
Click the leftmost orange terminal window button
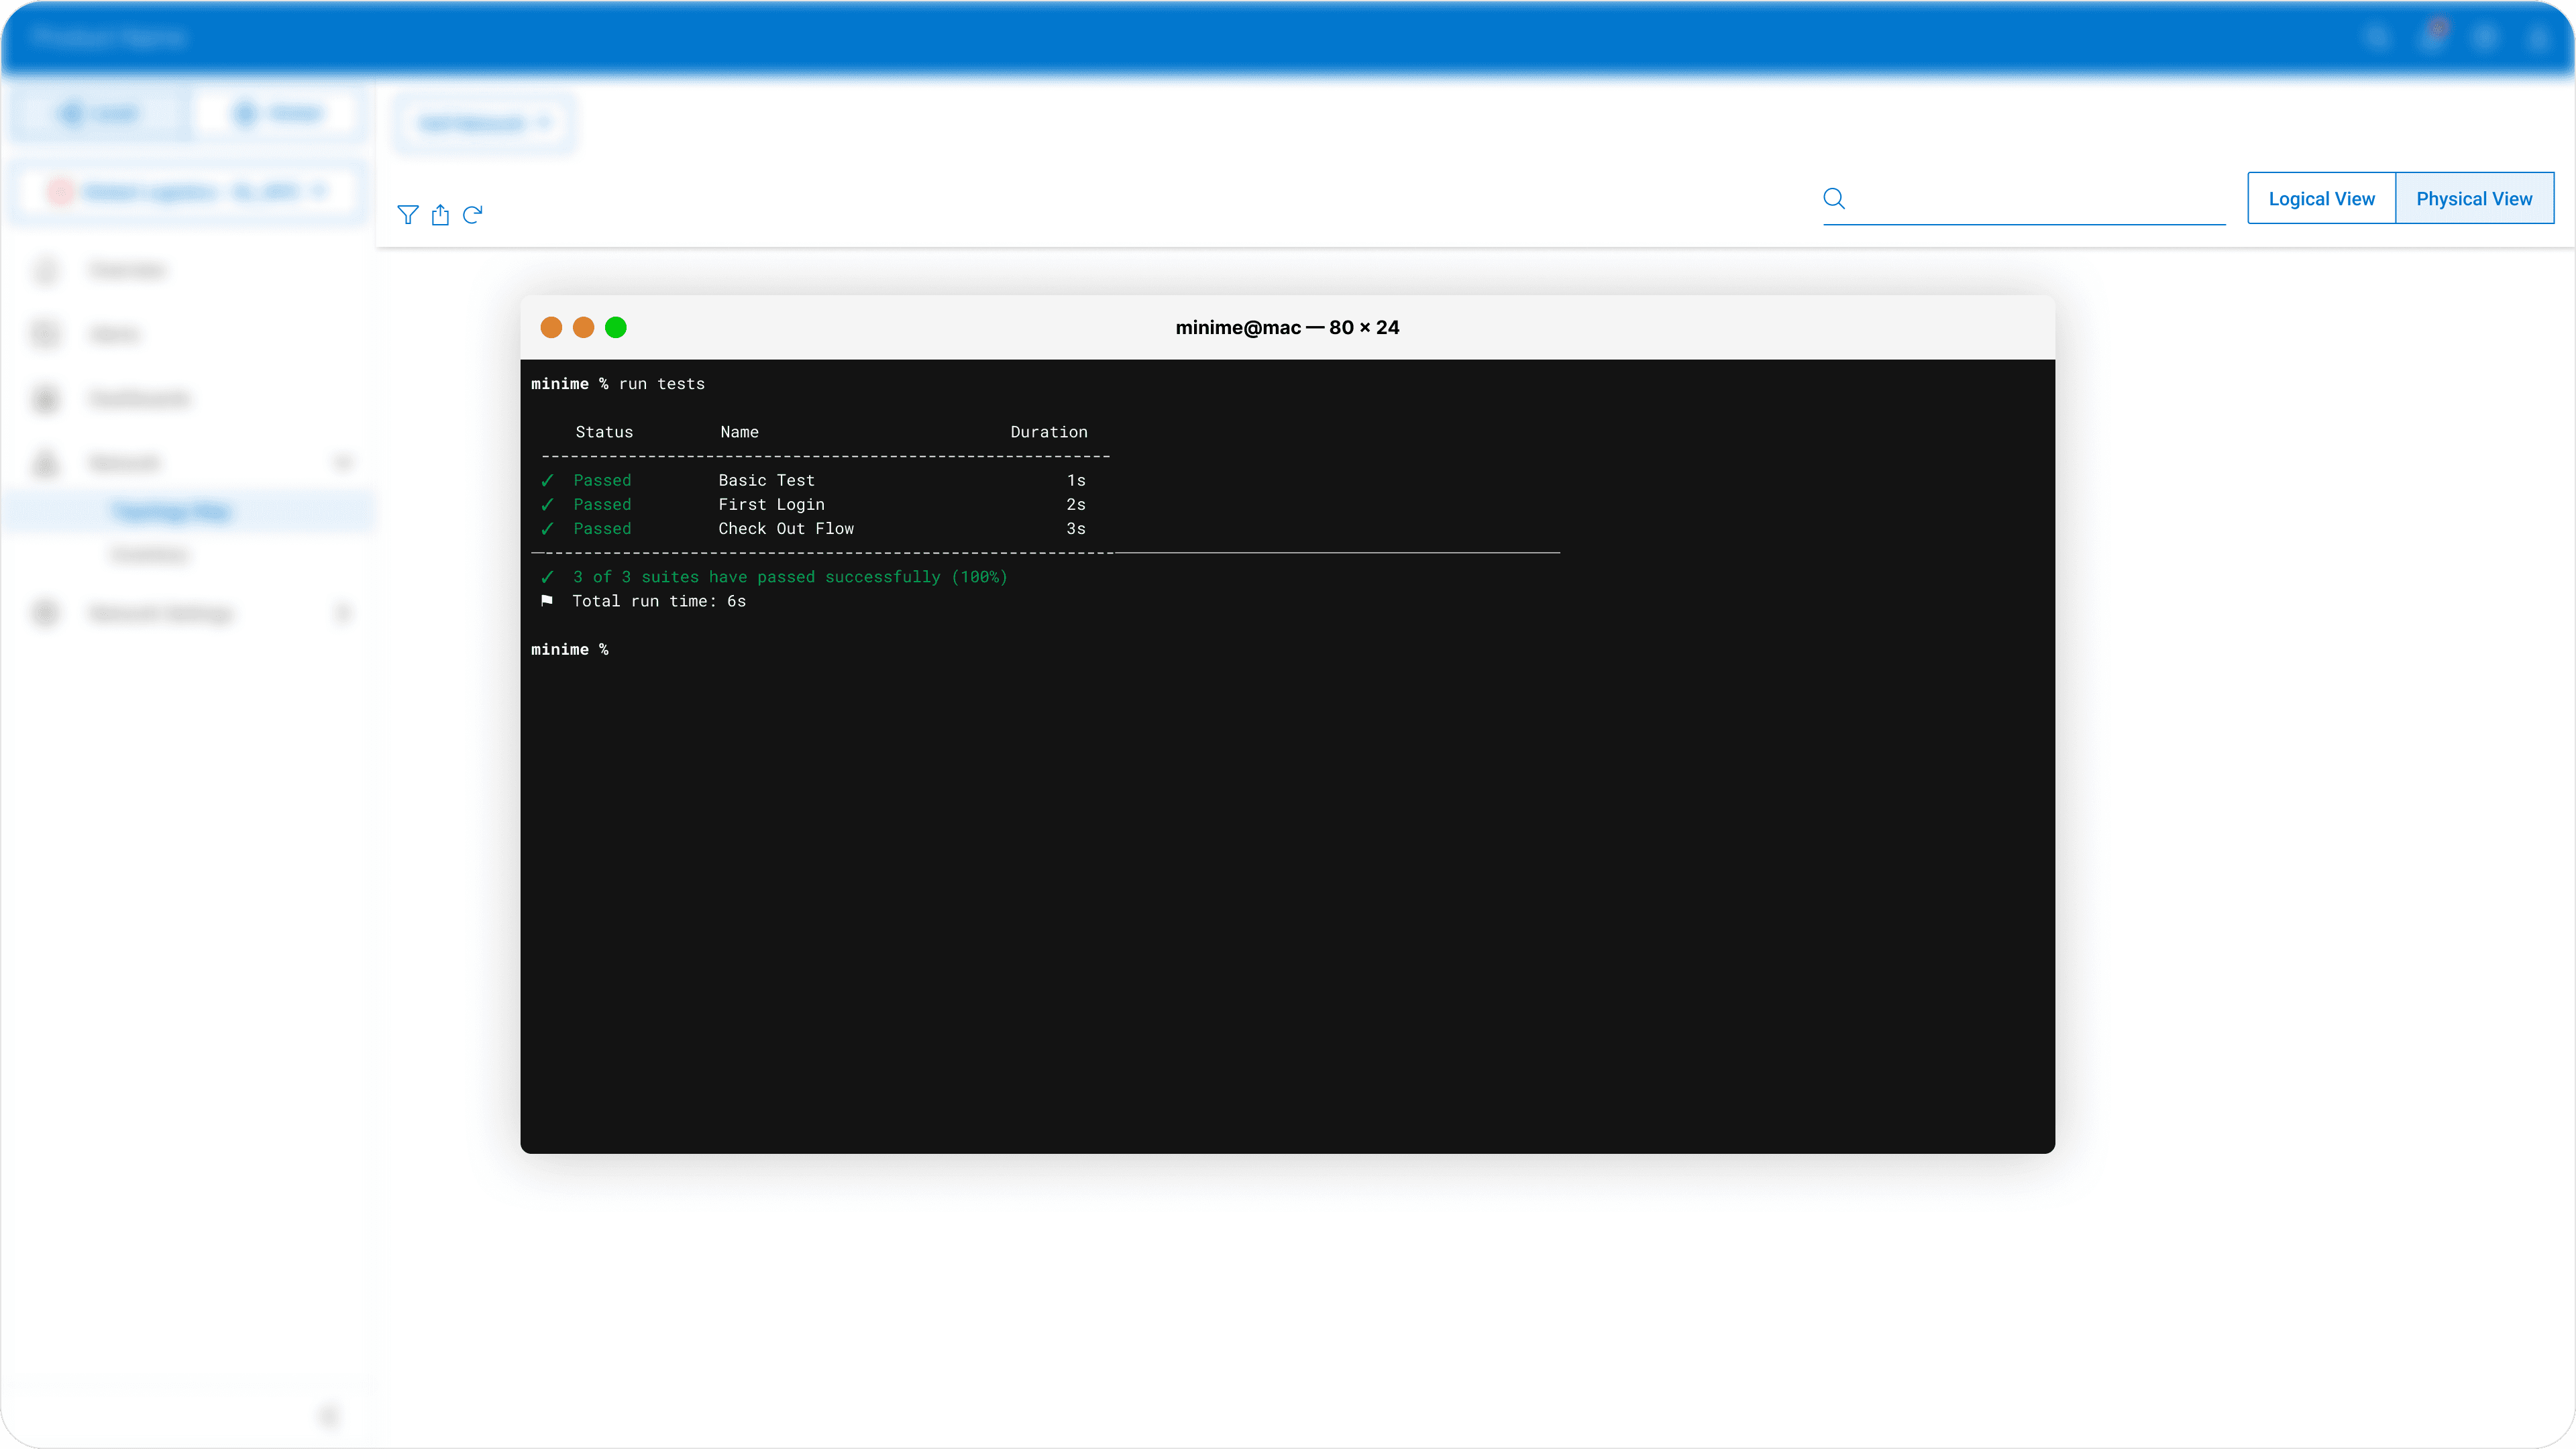point(551,327)
